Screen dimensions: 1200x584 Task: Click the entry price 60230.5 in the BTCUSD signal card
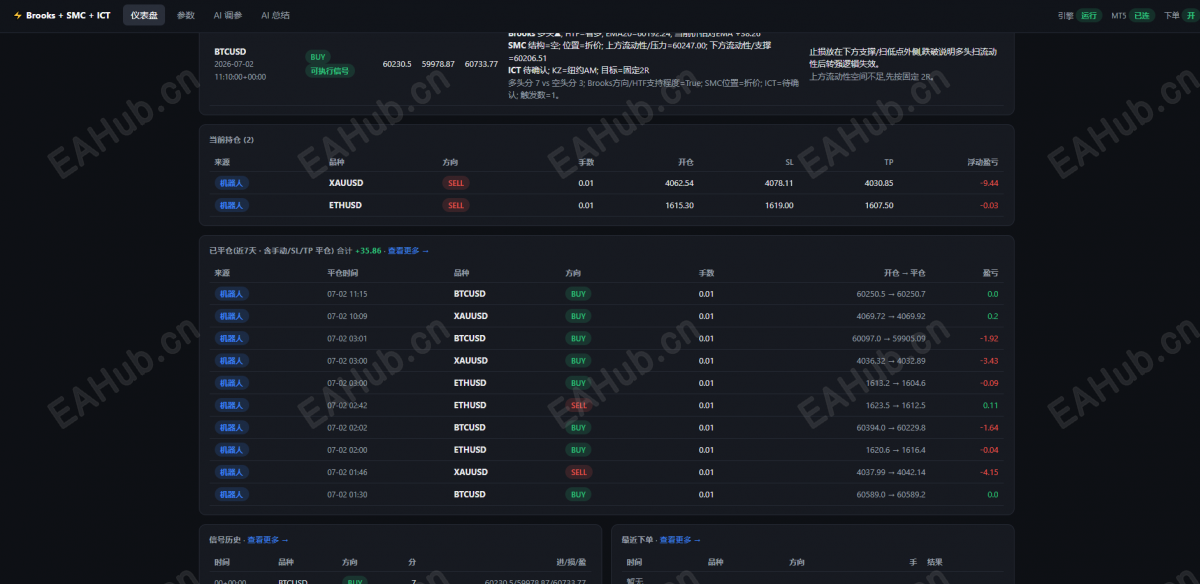(397, 64)
